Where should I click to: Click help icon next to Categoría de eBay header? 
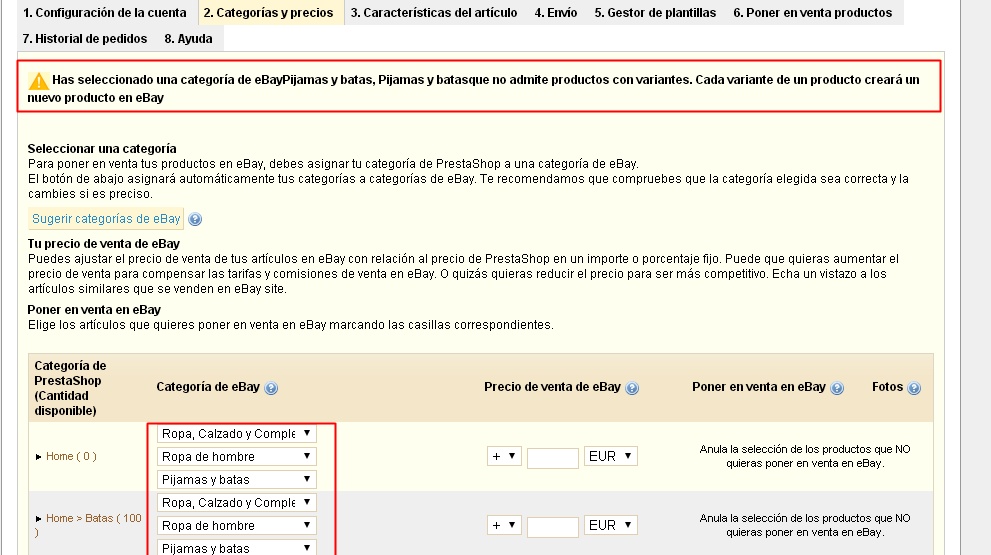(x=271, y=388)
